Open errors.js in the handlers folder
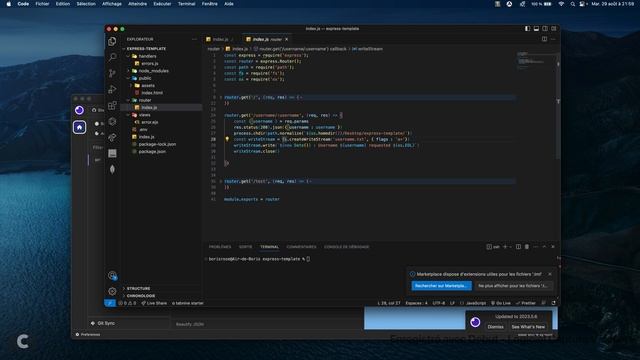Viewport: 640px width, 360px height. tap(149, 63)
